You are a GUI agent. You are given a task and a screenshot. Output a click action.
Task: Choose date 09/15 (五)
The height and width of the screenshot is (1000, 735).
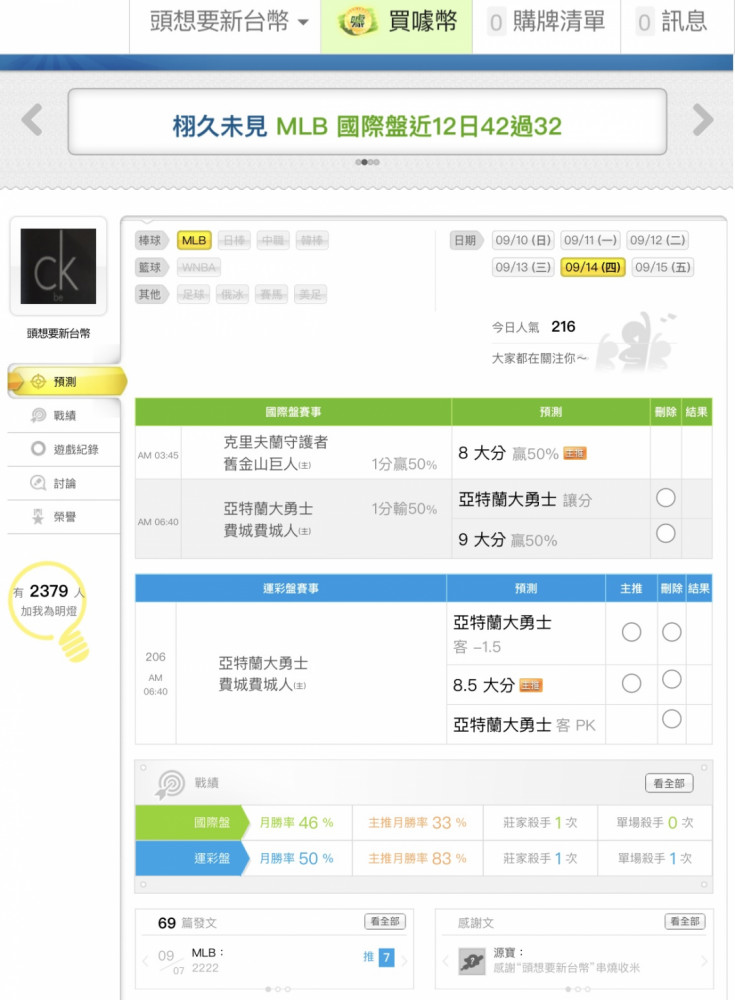(662, 267)
